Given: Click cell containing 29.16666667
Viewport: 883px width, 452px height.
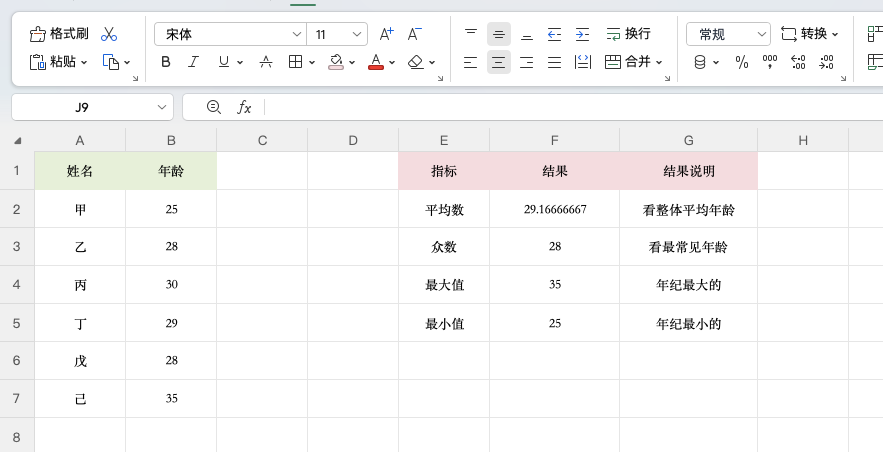Looking at the screenshot, I should (555, 209).
